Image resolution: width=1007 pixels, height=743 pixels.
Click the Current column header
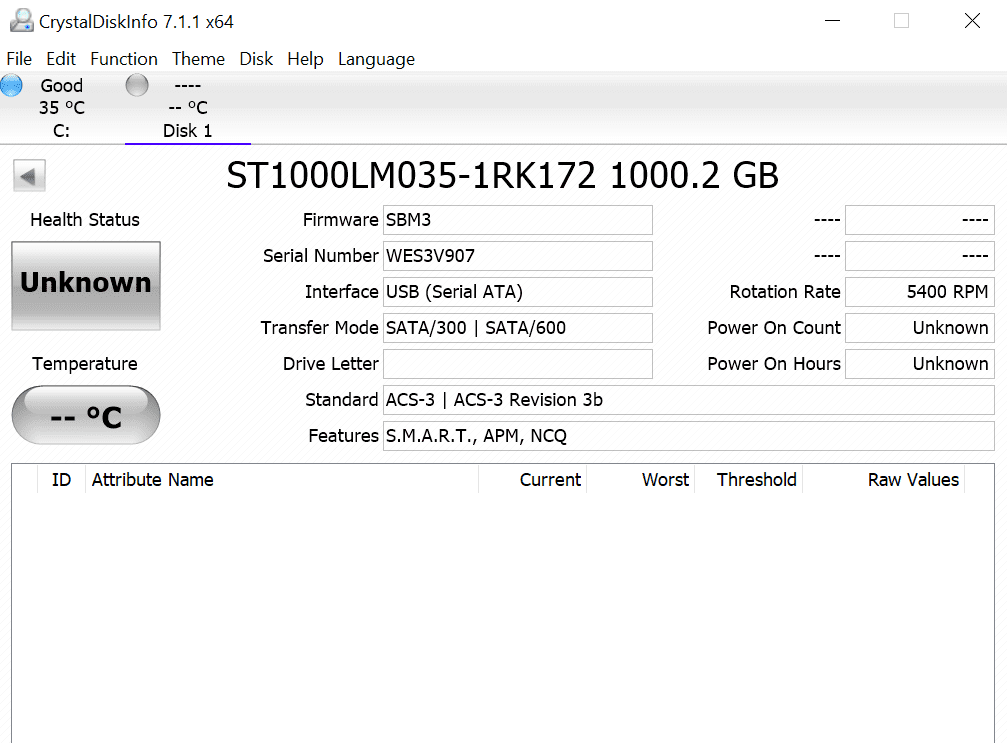[x=532, y=480]
